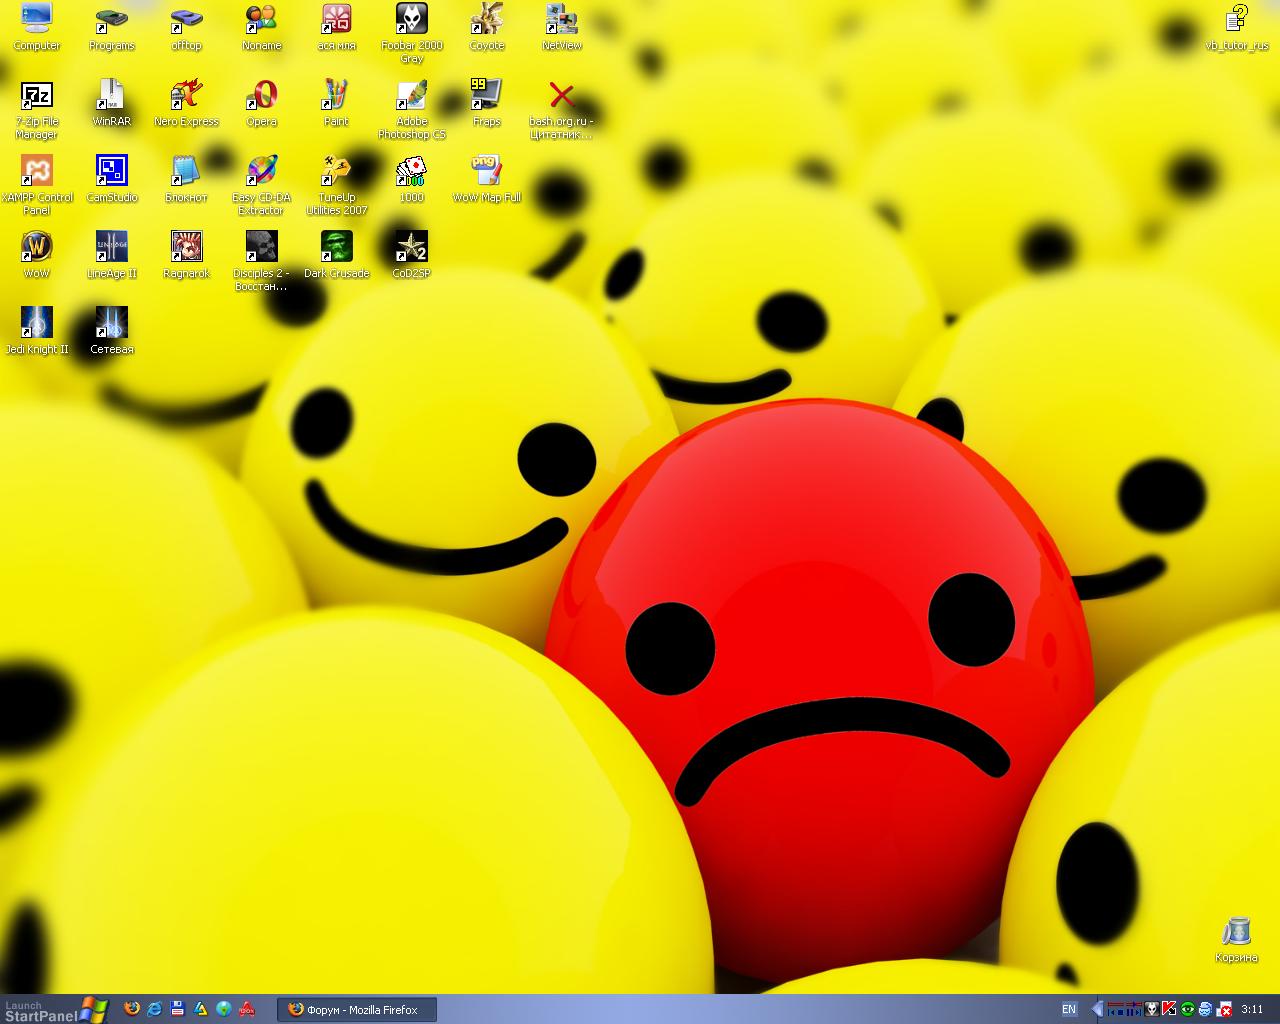This screenshot has height=1024, width=1280.
Task: Click the disconnected network tray icon
Action: (1223, 1010)
